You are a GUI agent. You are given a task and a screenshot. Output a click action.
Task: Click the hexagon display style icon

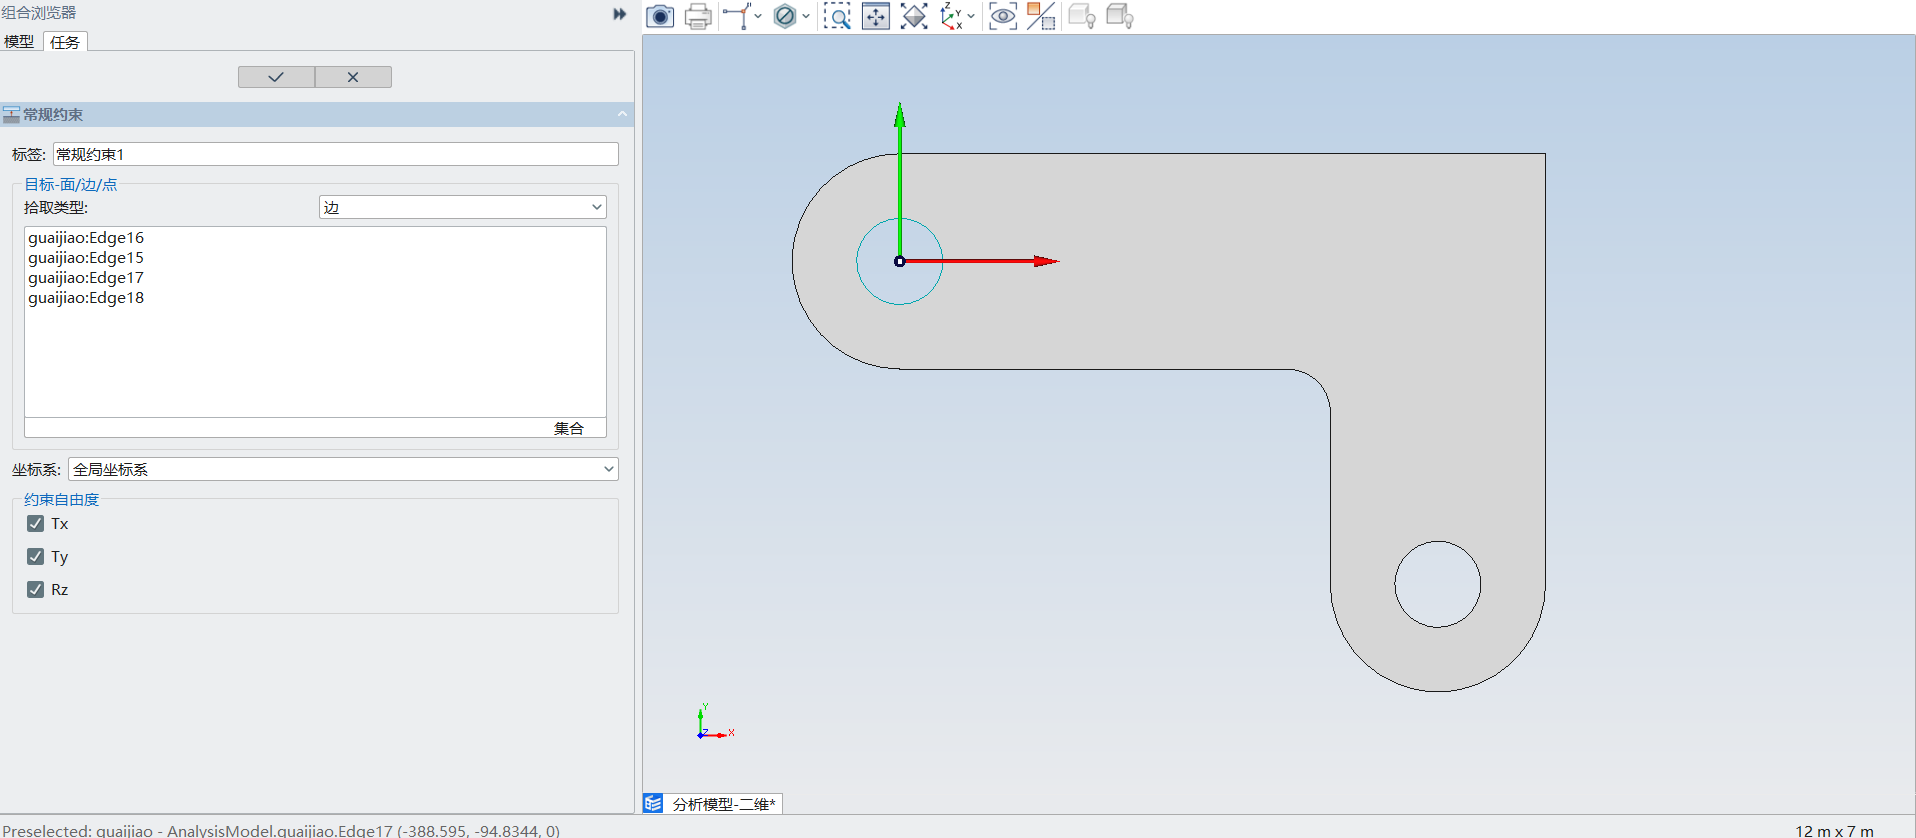tap(785, 16)
